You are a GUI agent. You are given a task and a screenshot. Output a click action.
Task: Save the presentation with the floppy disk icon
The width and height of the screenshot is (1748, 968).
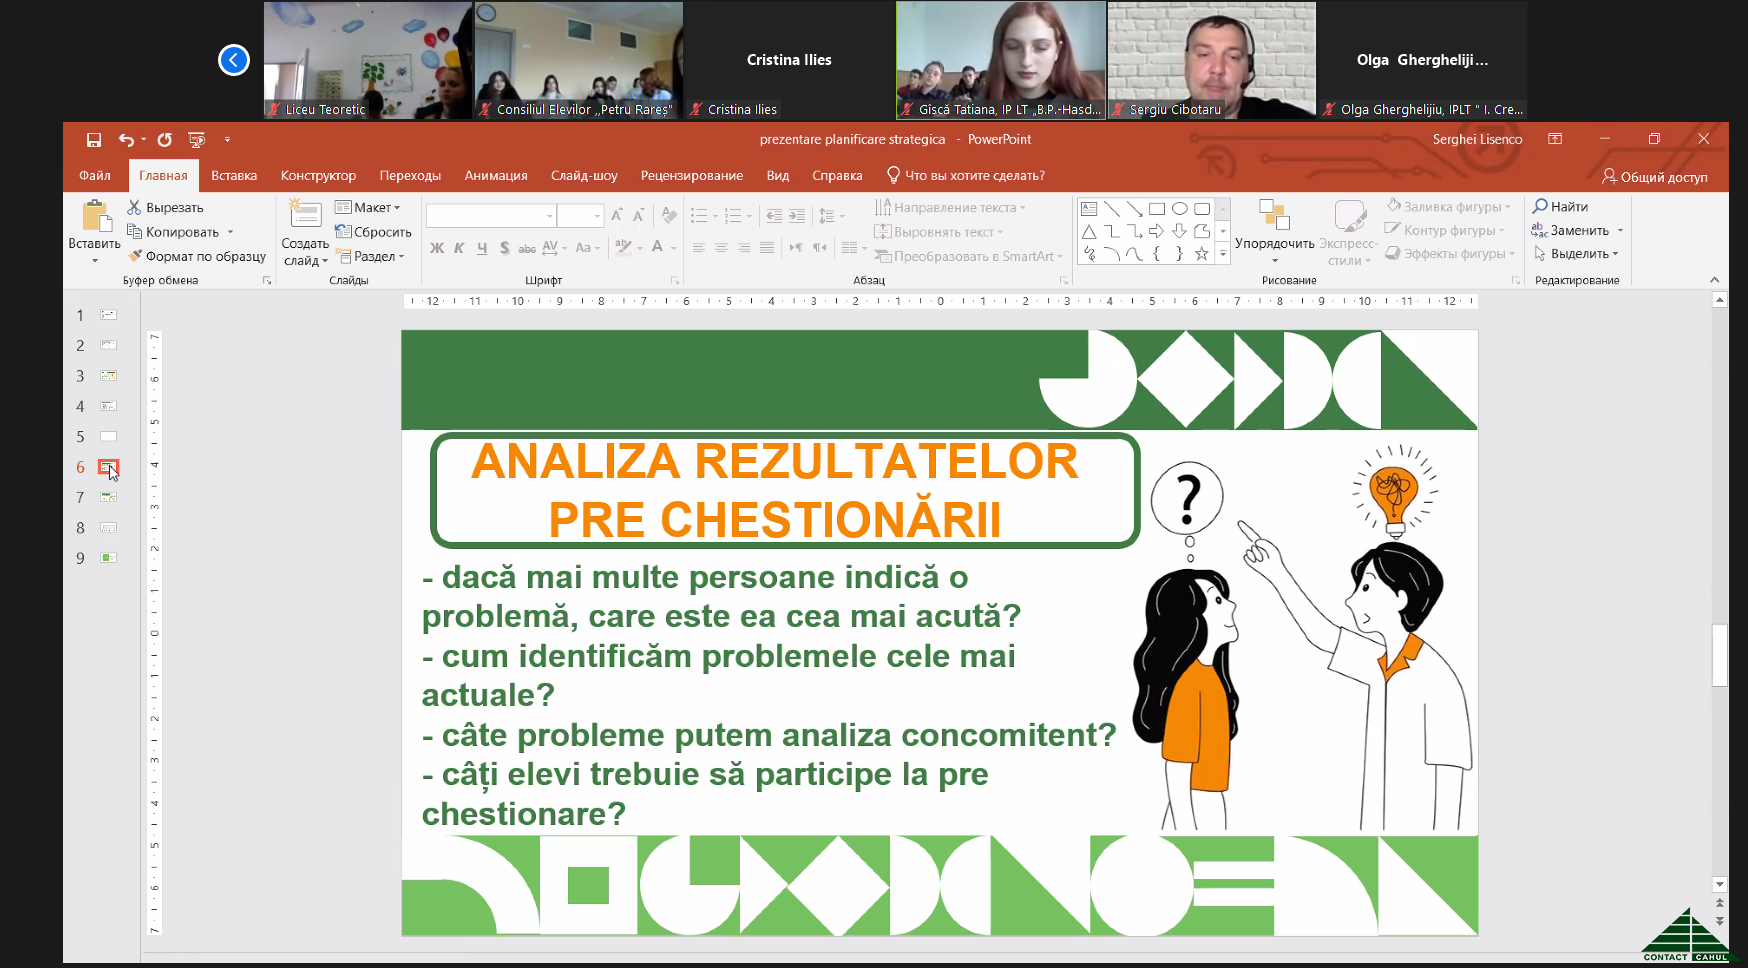tap(94, 140)
